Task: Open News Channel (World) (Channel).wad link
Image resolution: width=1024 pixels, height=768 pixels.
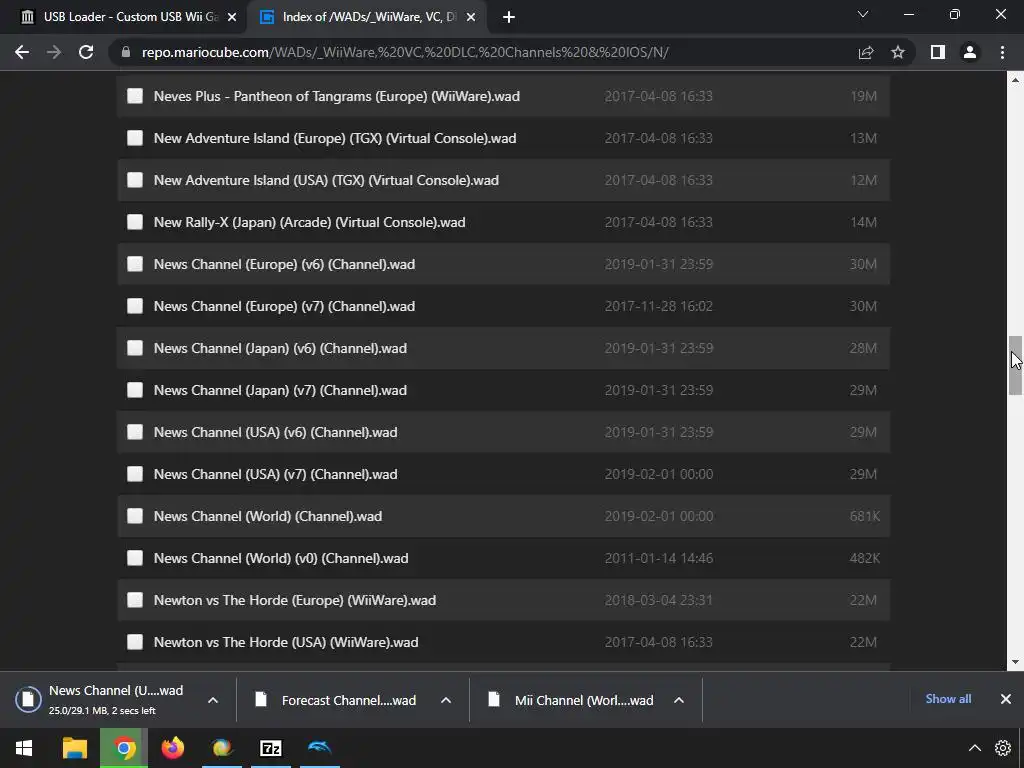Action: click(x=268, y=516)
